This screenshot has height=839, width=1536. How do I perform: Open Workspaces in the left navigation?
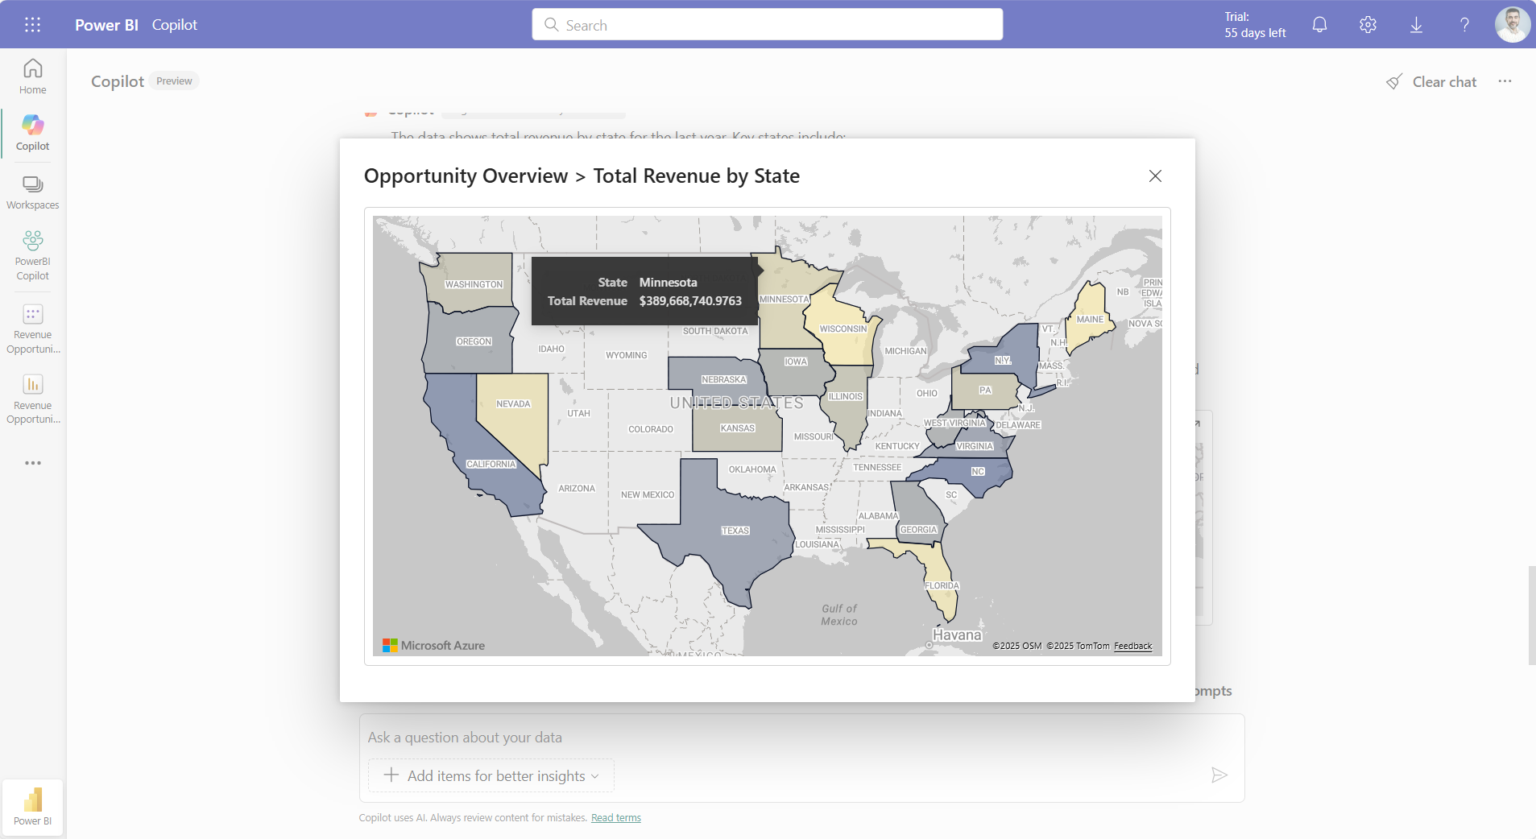pyautogui.click(x=33, y=193)
